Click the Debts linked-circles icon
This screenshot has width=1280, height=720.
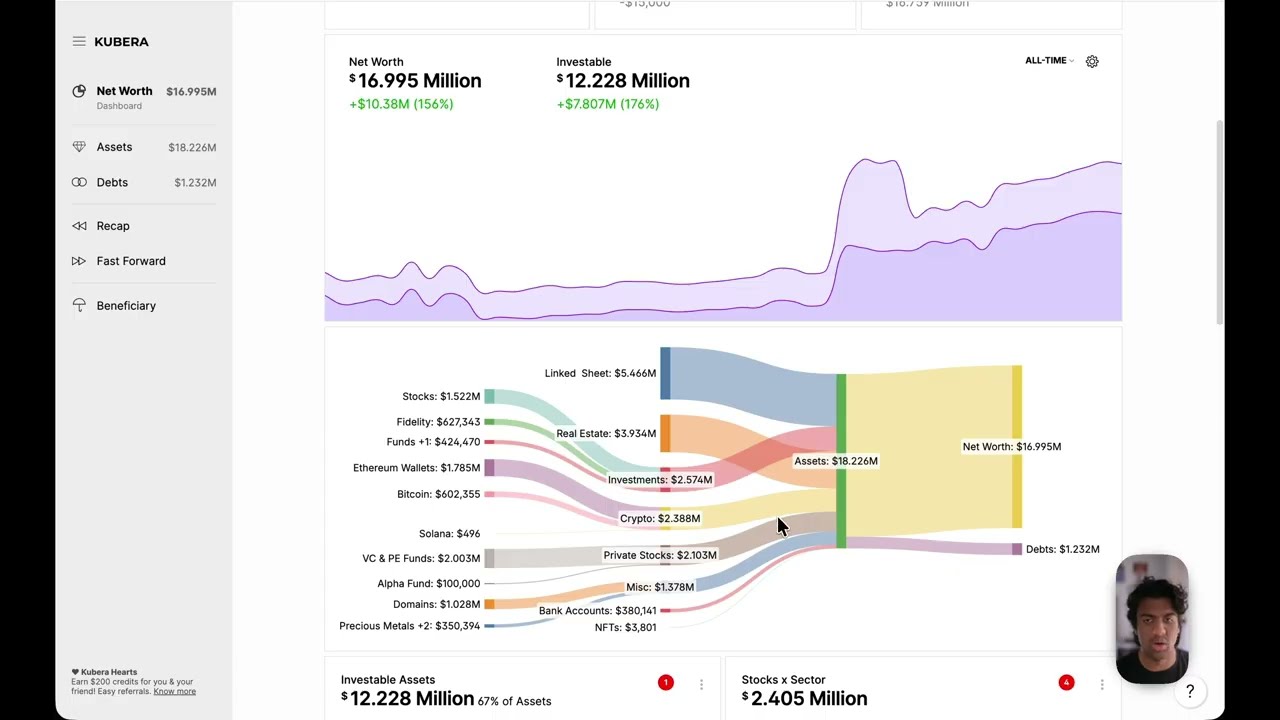79,182
